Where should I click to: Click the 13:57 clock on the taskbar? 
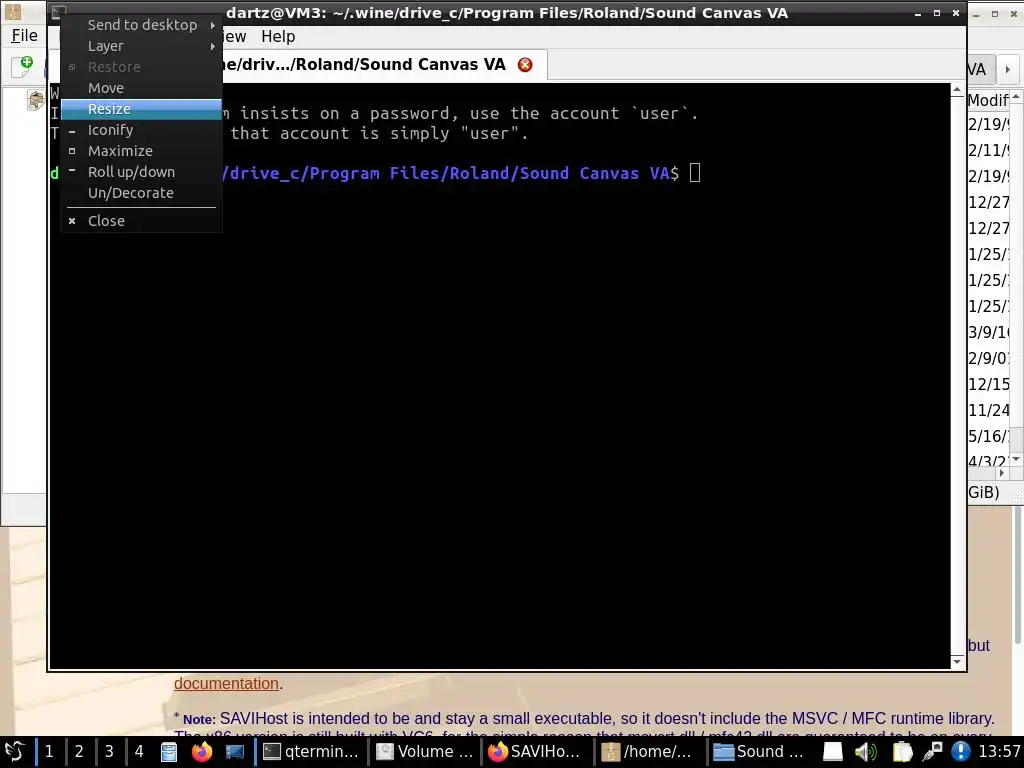(x=999, y=752)
